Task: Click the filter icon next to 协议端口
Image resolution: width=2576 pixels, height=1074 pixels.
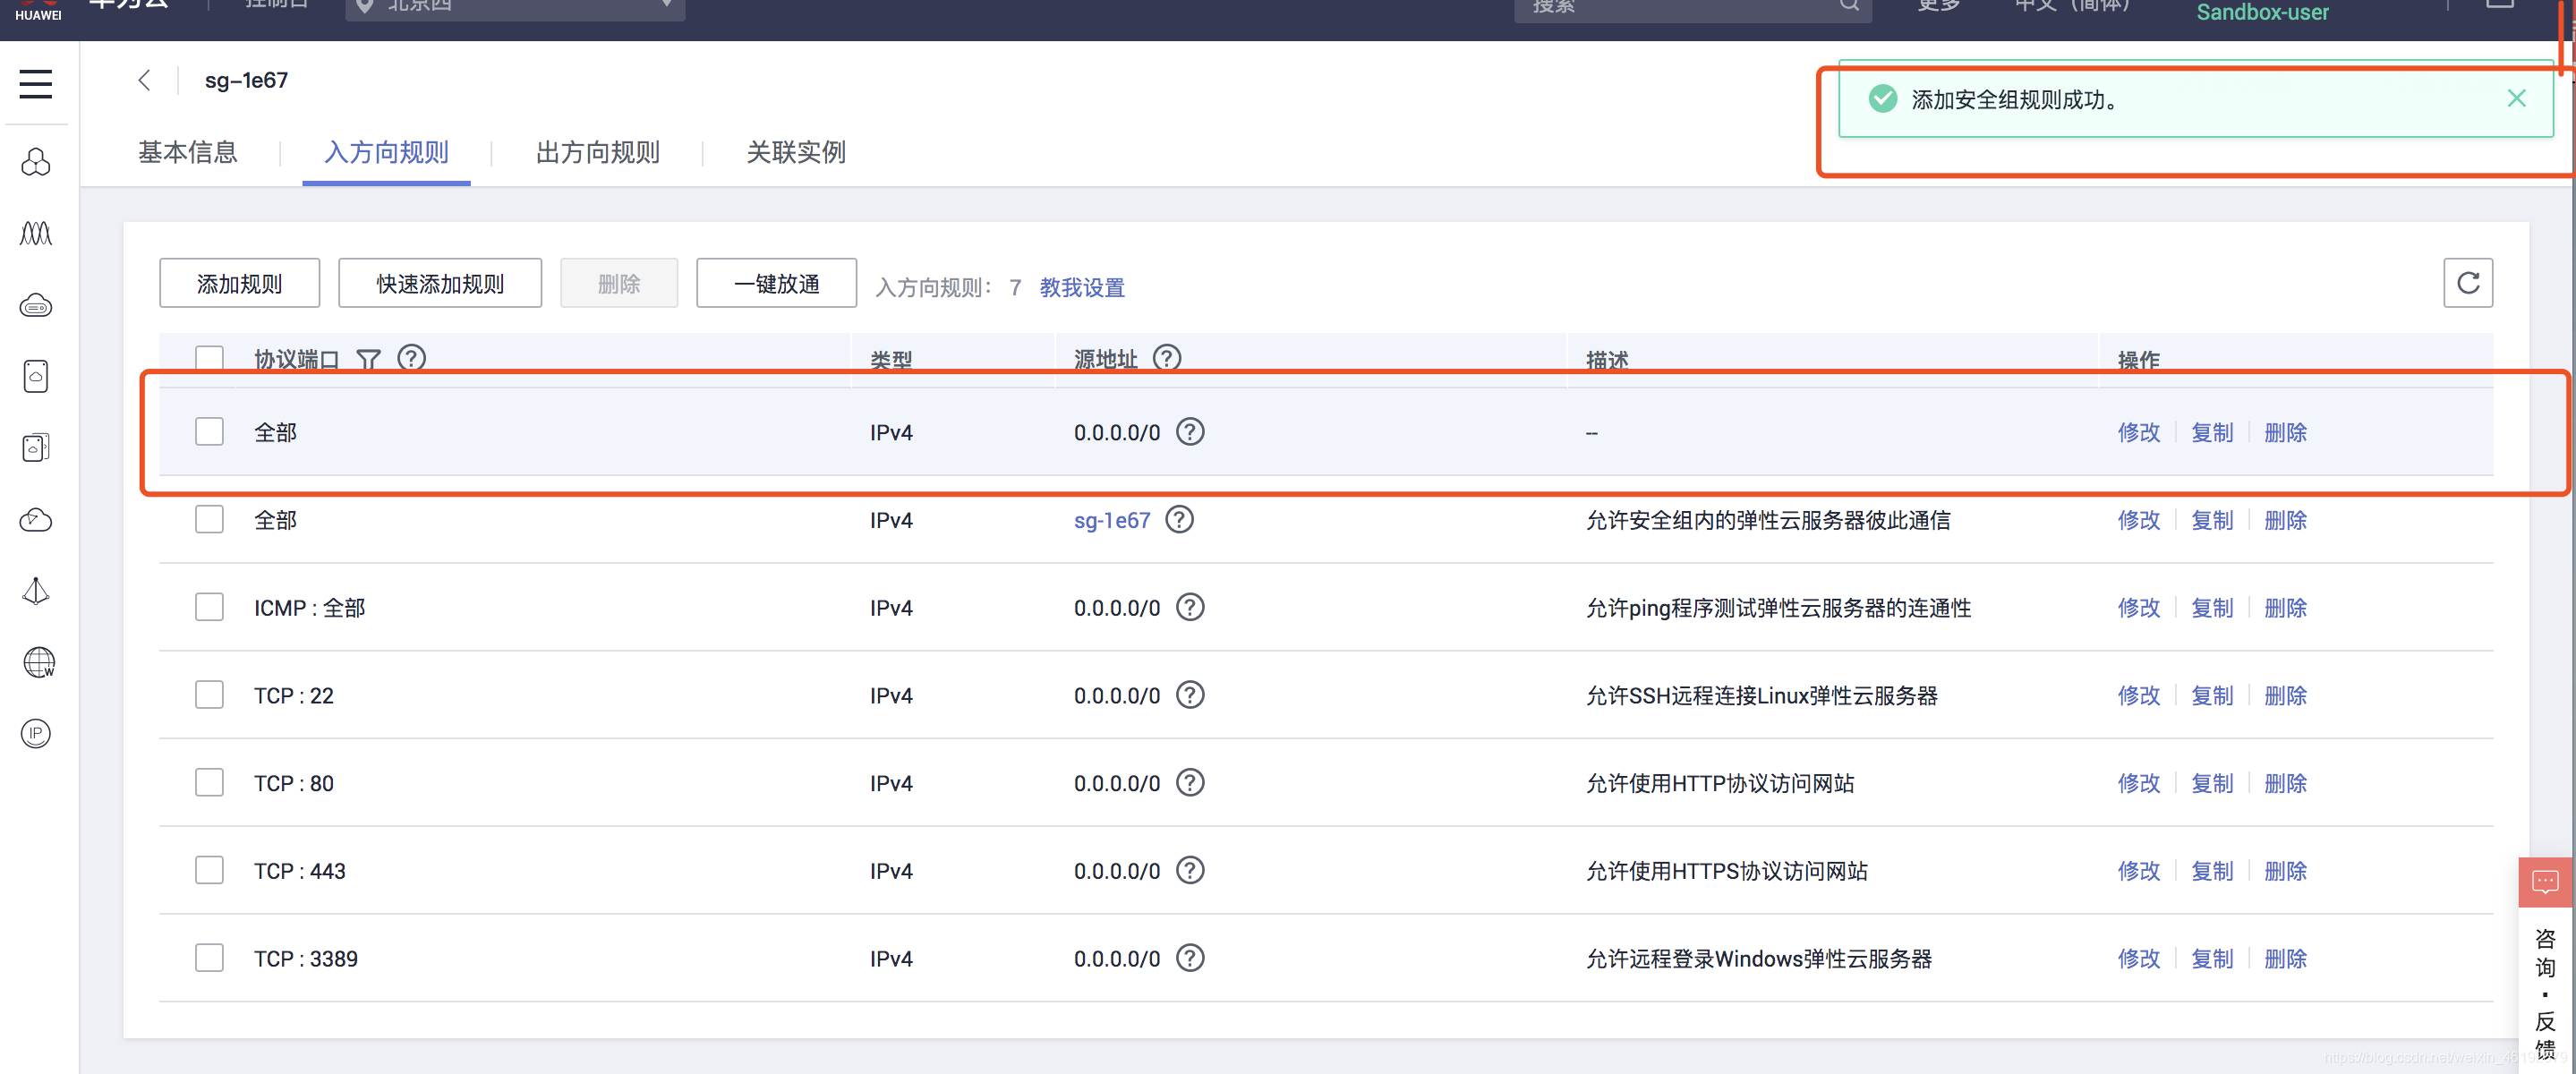Action: tap(369, 359)
